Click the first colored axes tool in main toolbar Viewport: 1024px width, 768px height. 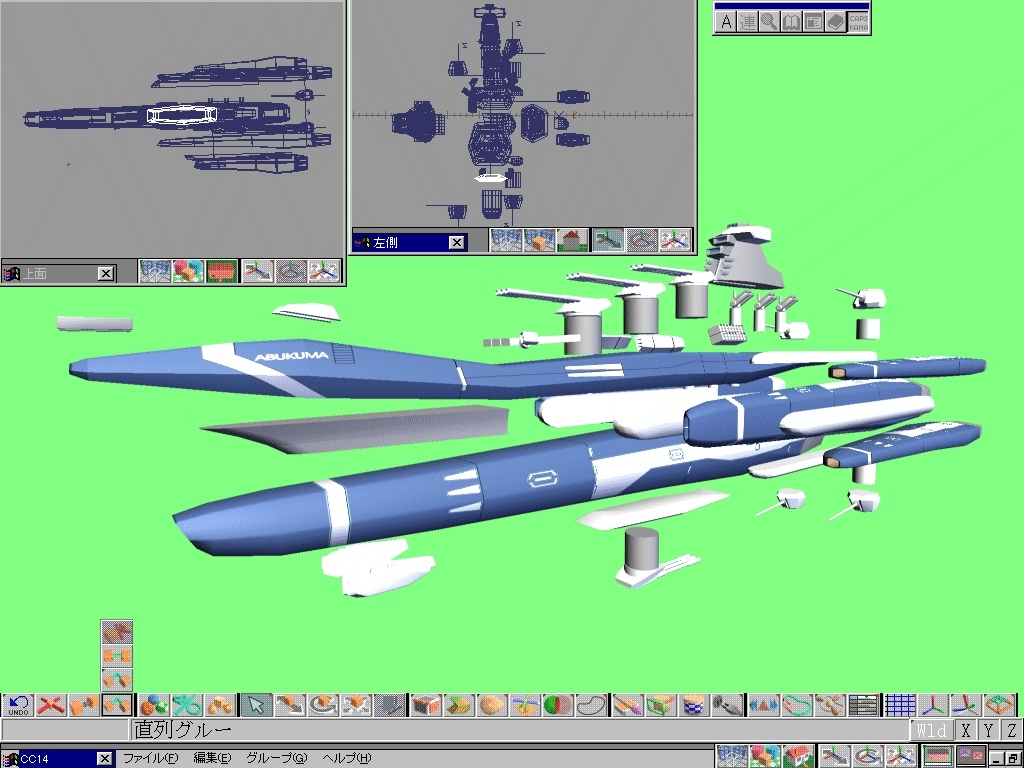(x=934, y=705)
